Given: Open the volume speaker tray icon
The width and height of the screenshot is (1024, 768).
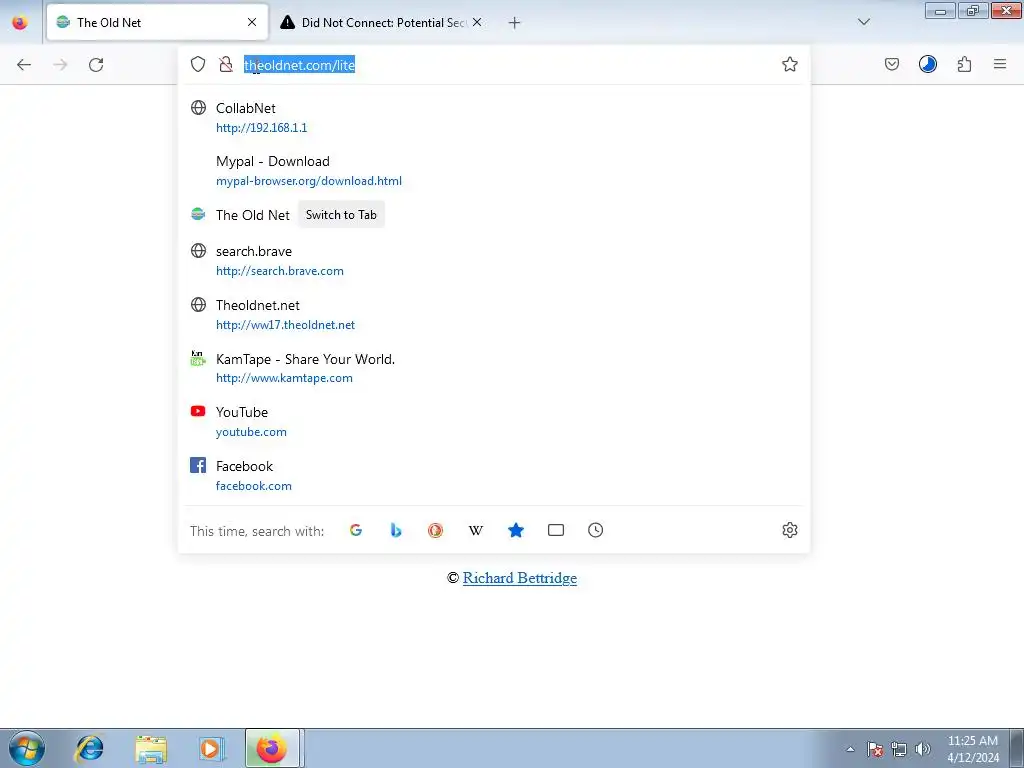Looking at the screenshot, I should coord(923,749).
